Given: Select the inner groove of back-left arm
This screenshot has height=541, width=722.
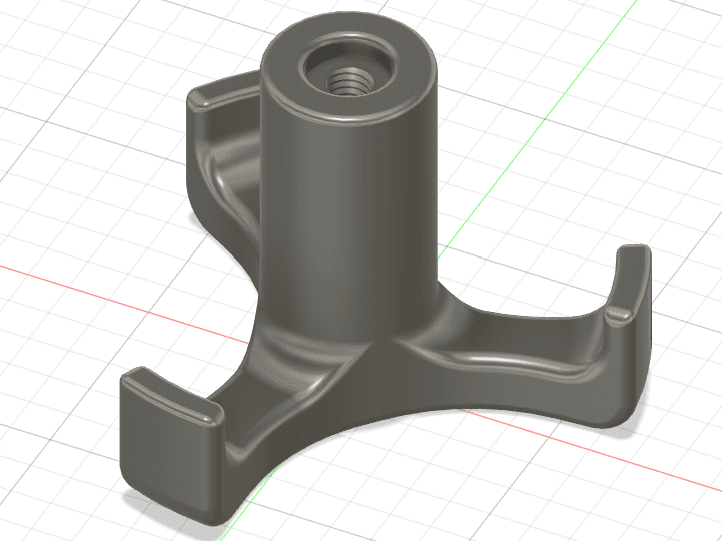Looking at the screenshot, I should click(230, 161).
